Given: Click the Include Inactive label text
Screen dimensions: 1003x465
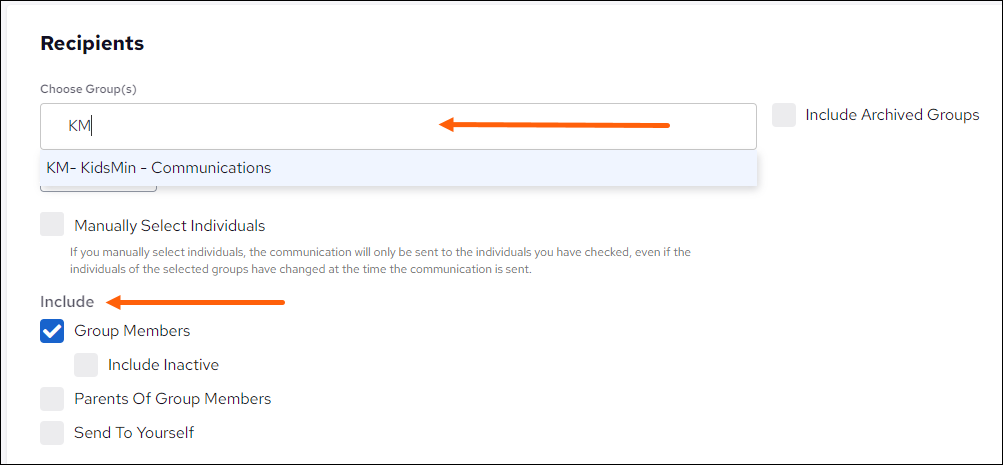Looking at the screenshot, I should point(163,365).
